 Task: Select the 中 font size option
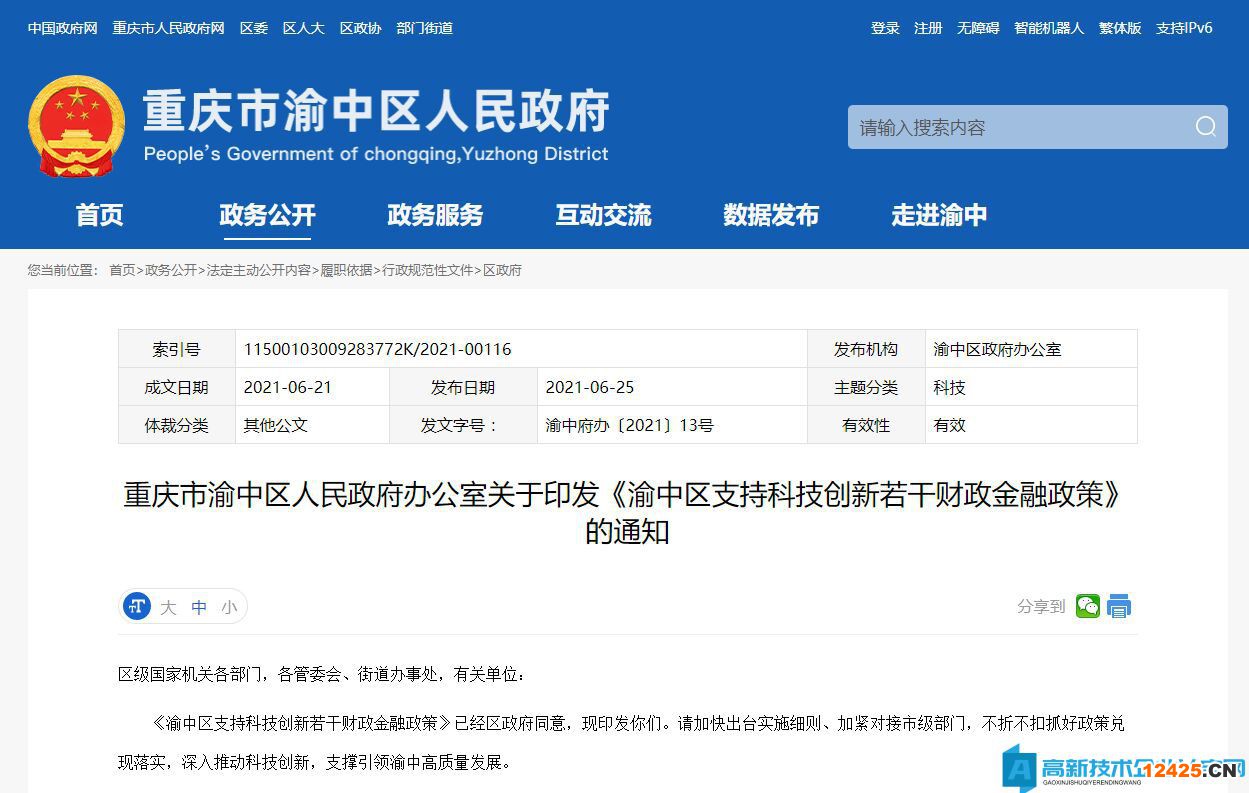199,606
